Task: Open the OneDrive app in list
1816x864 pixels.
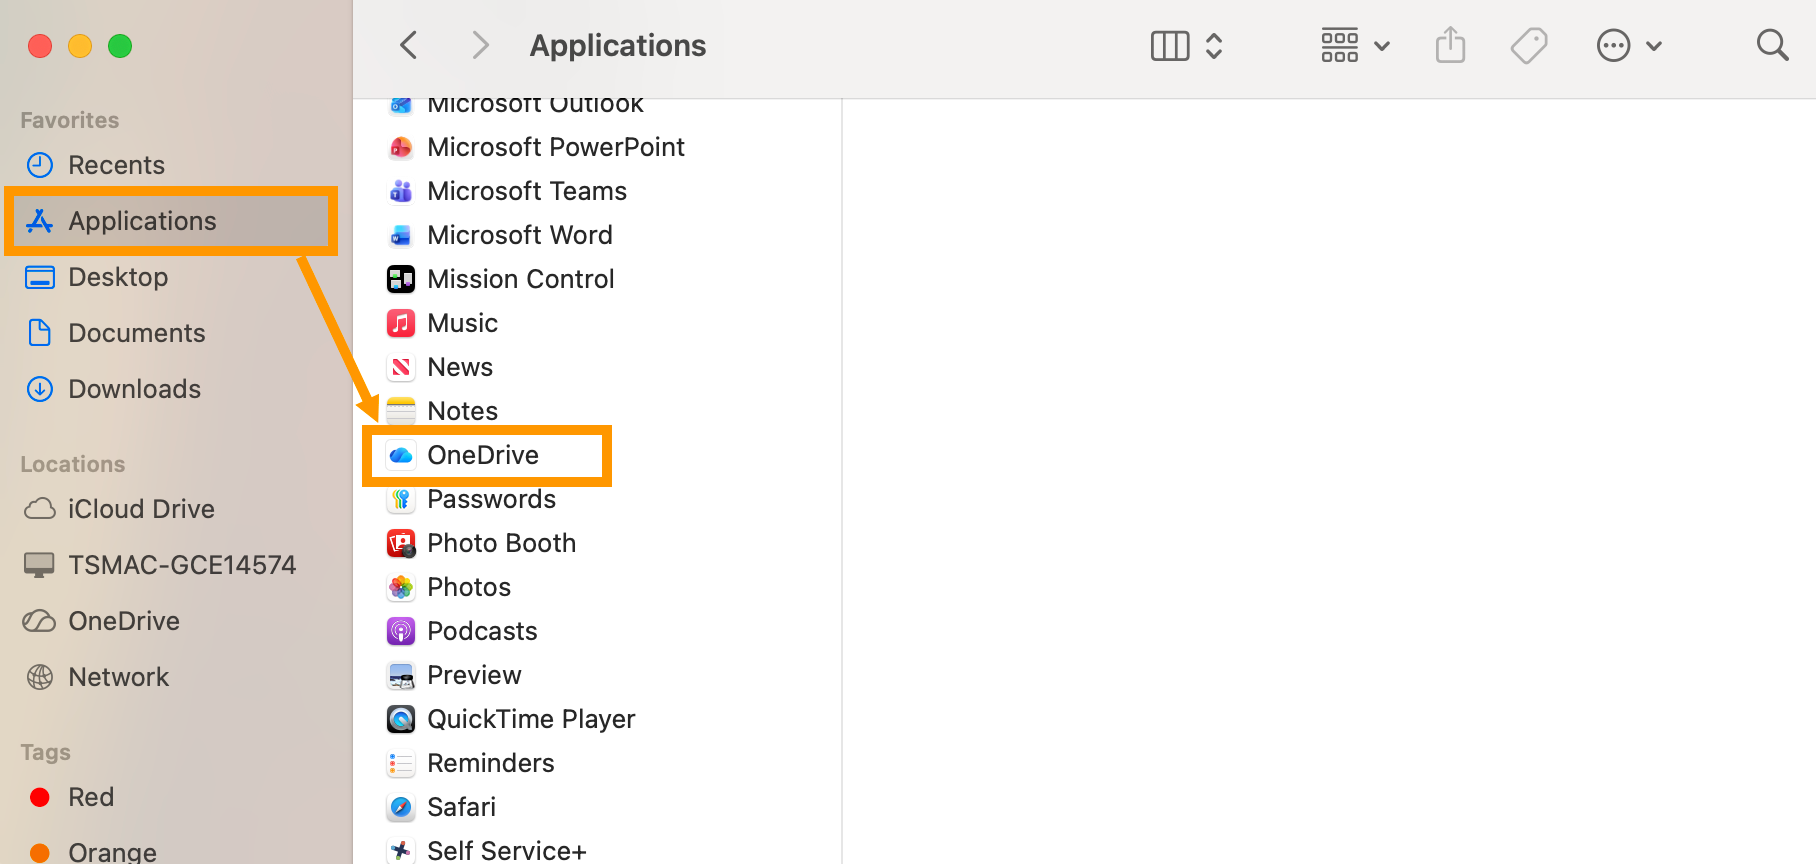Action: tap(483, 455)
